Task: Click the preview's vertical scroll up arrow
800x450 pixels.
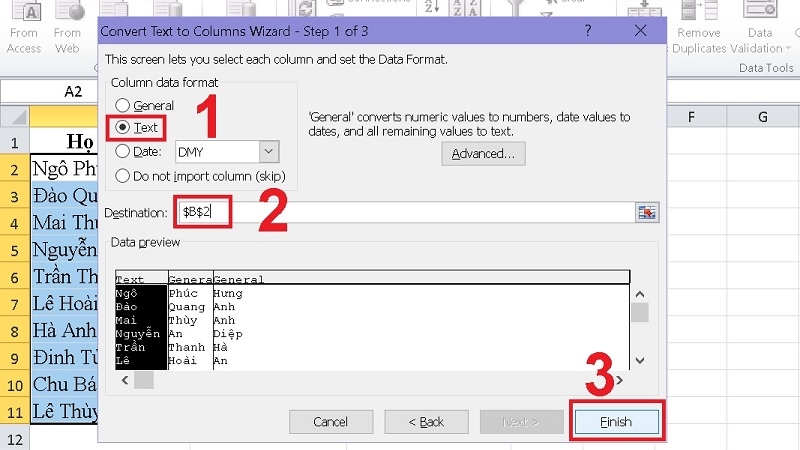Action: 640,294
